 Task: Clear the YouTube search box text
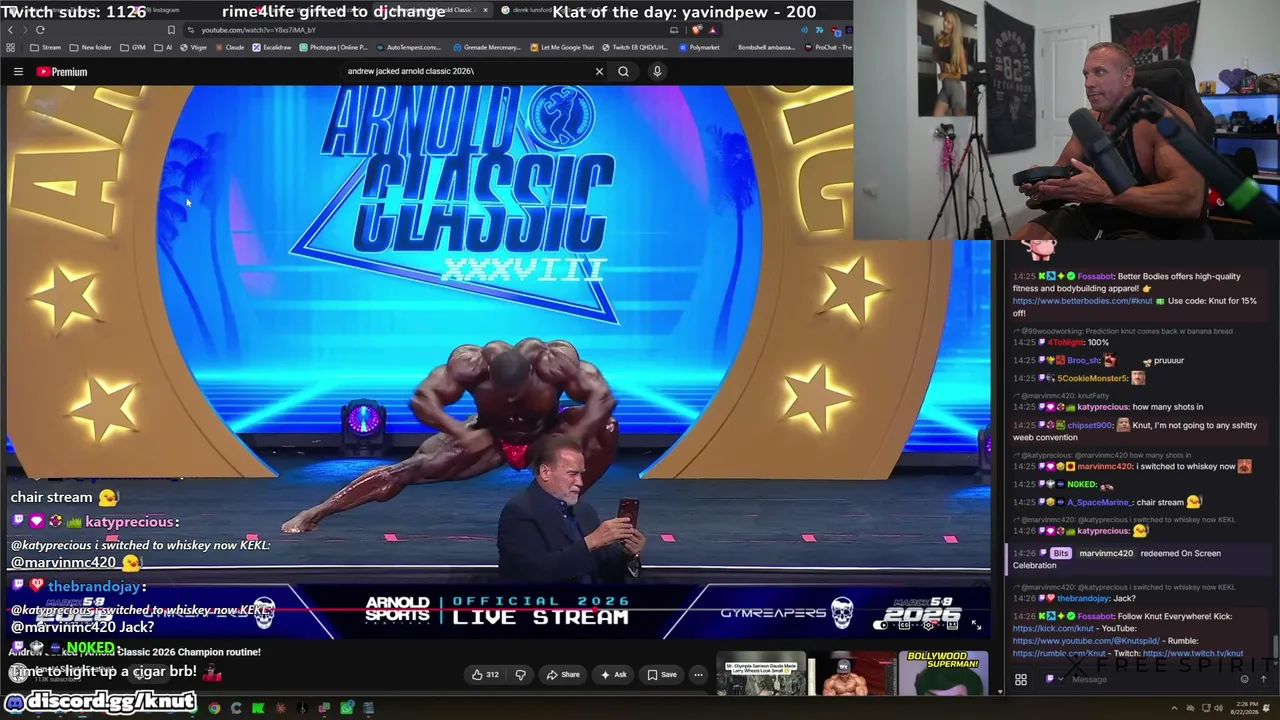pos(599,71)
